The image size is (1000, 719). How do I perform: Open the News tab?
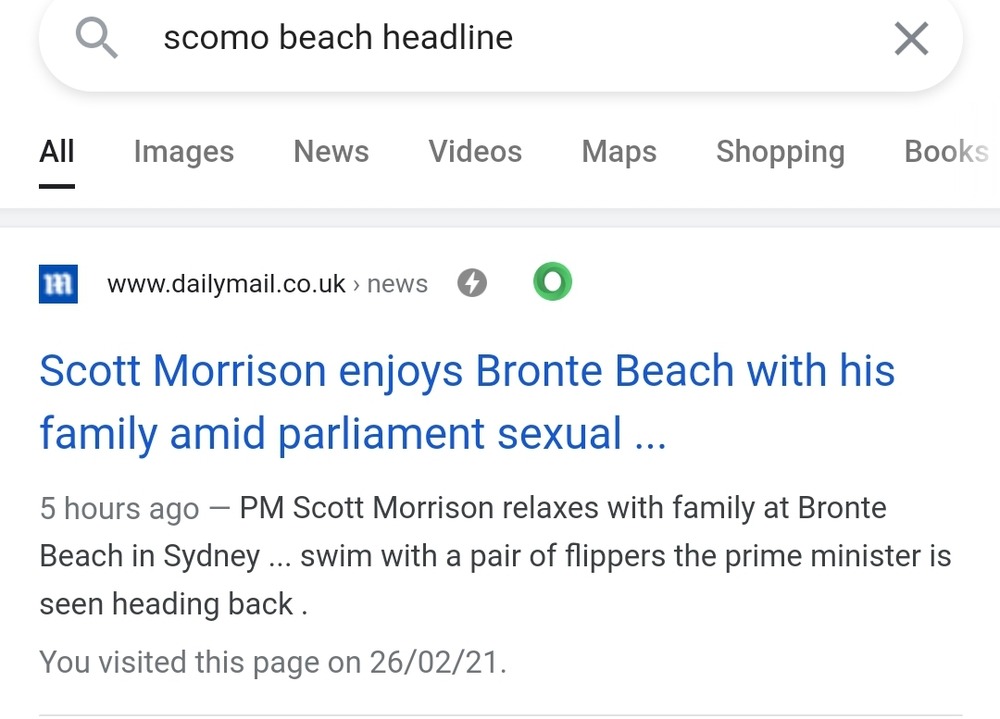coord(331,151)
